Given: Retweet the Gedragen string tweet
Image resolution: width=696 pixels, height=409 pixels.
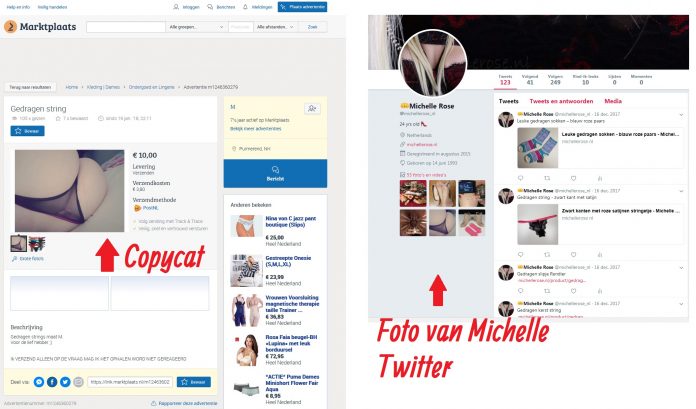Looking at the screenshot, I should (547, 254).
